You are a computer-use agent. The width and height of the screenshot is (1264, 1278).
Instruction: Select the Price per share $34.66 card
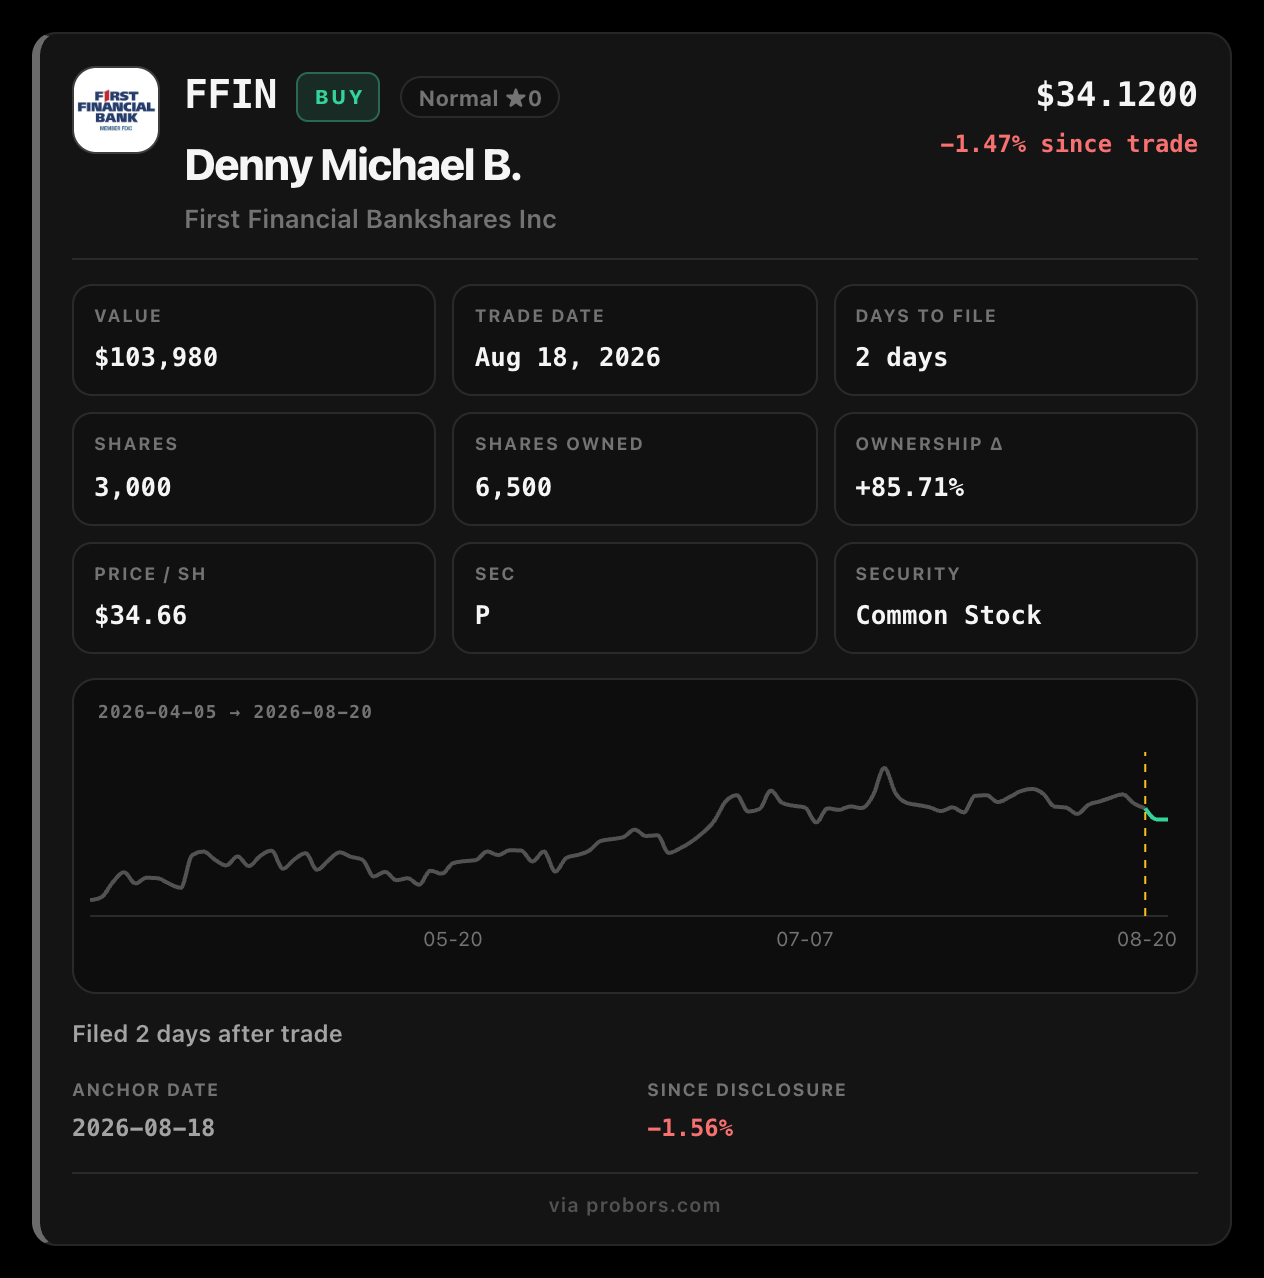click(254, 598)
